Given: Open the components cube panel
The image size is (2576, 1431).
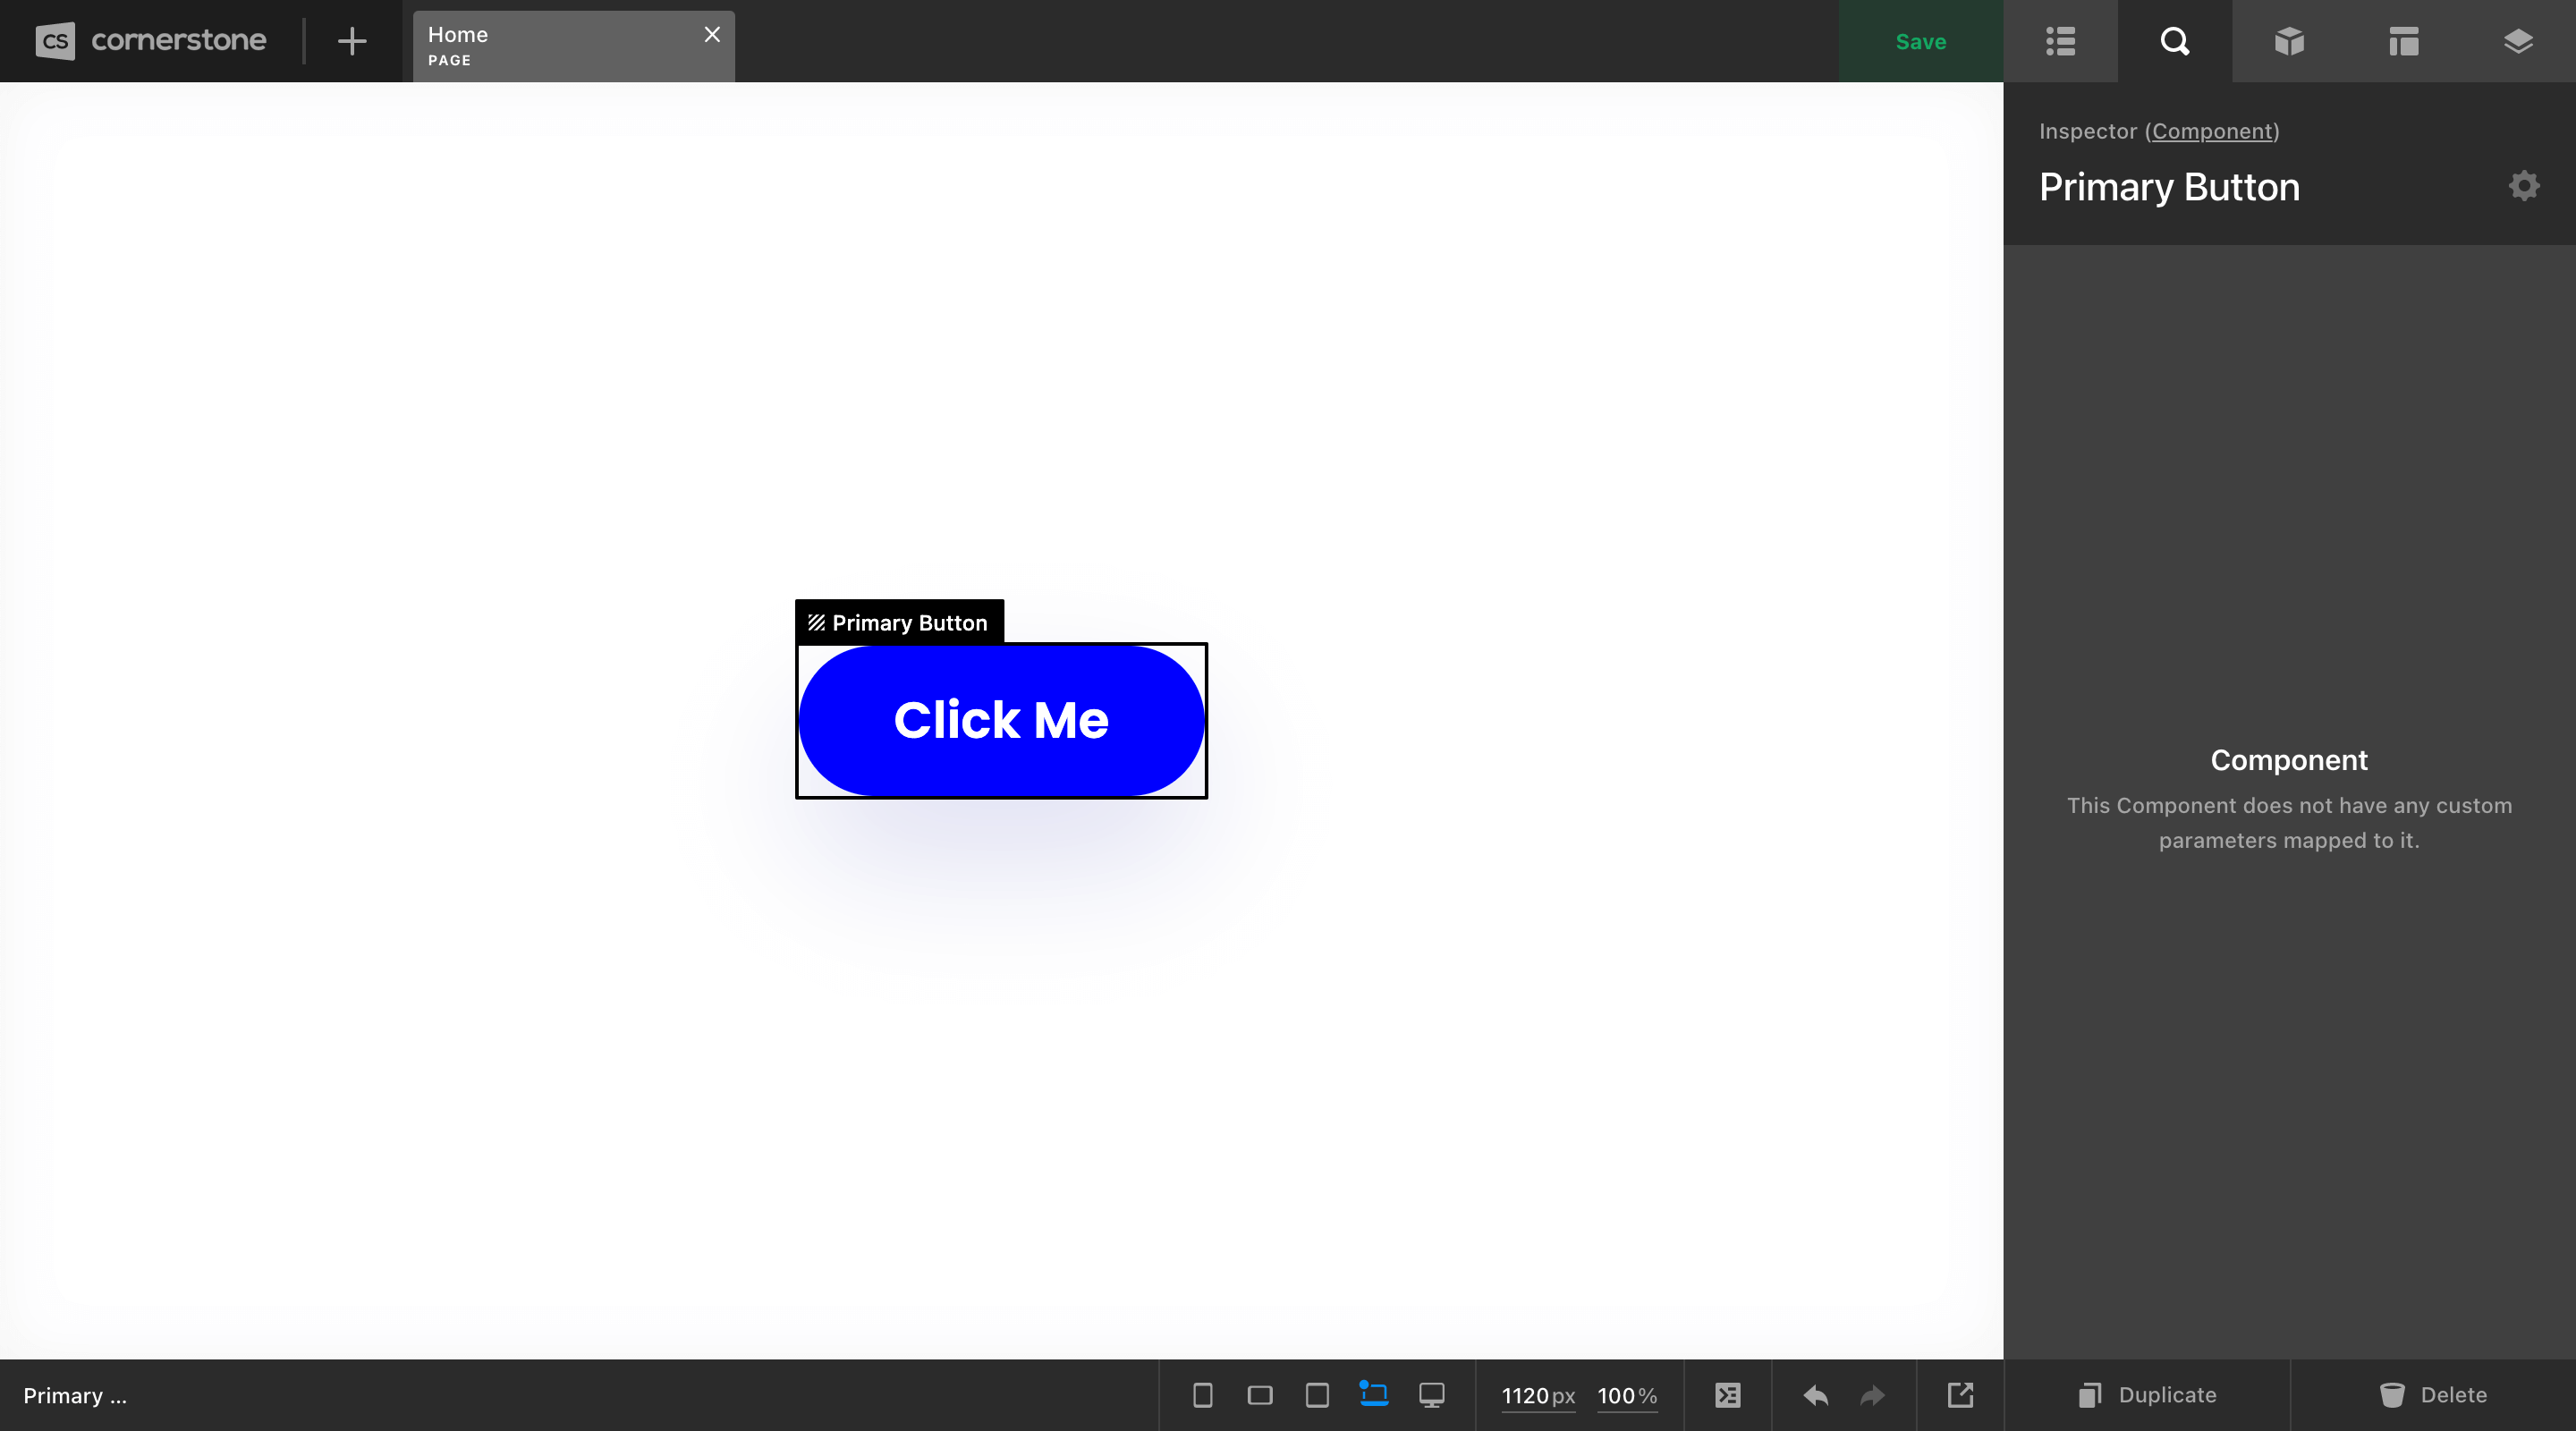Looking at the screenshot, I should [x=2289, y=41].
